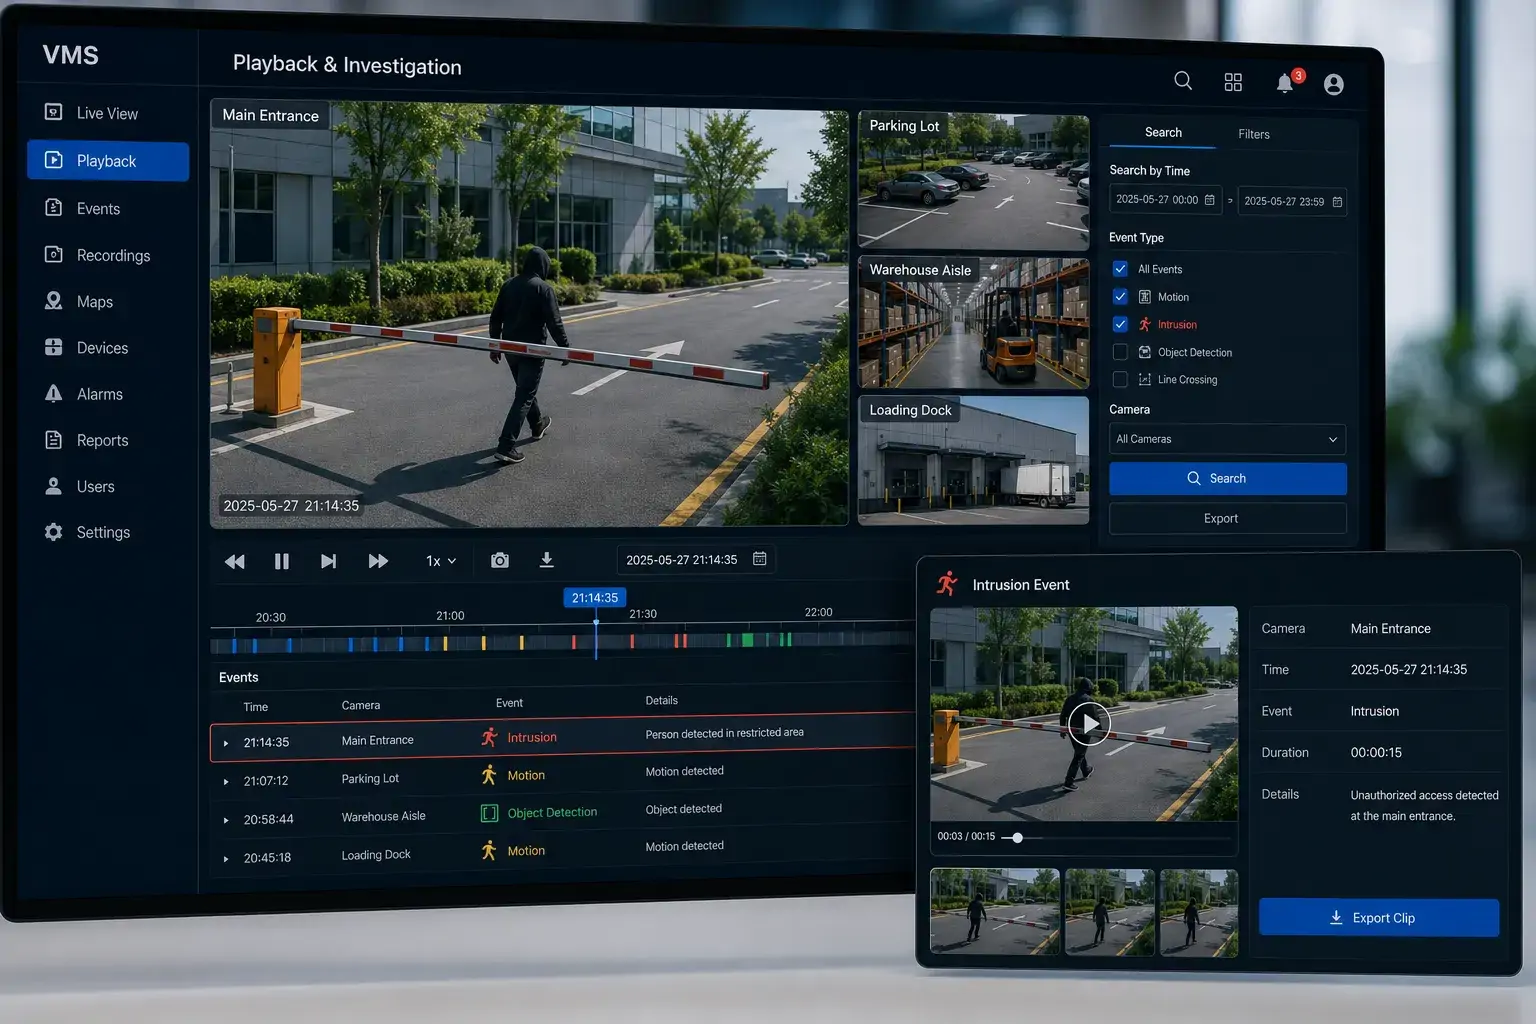Screen dimensions: 1536x1024
Task: Expand the 21:07:12 event row
Action: (226, 782)
